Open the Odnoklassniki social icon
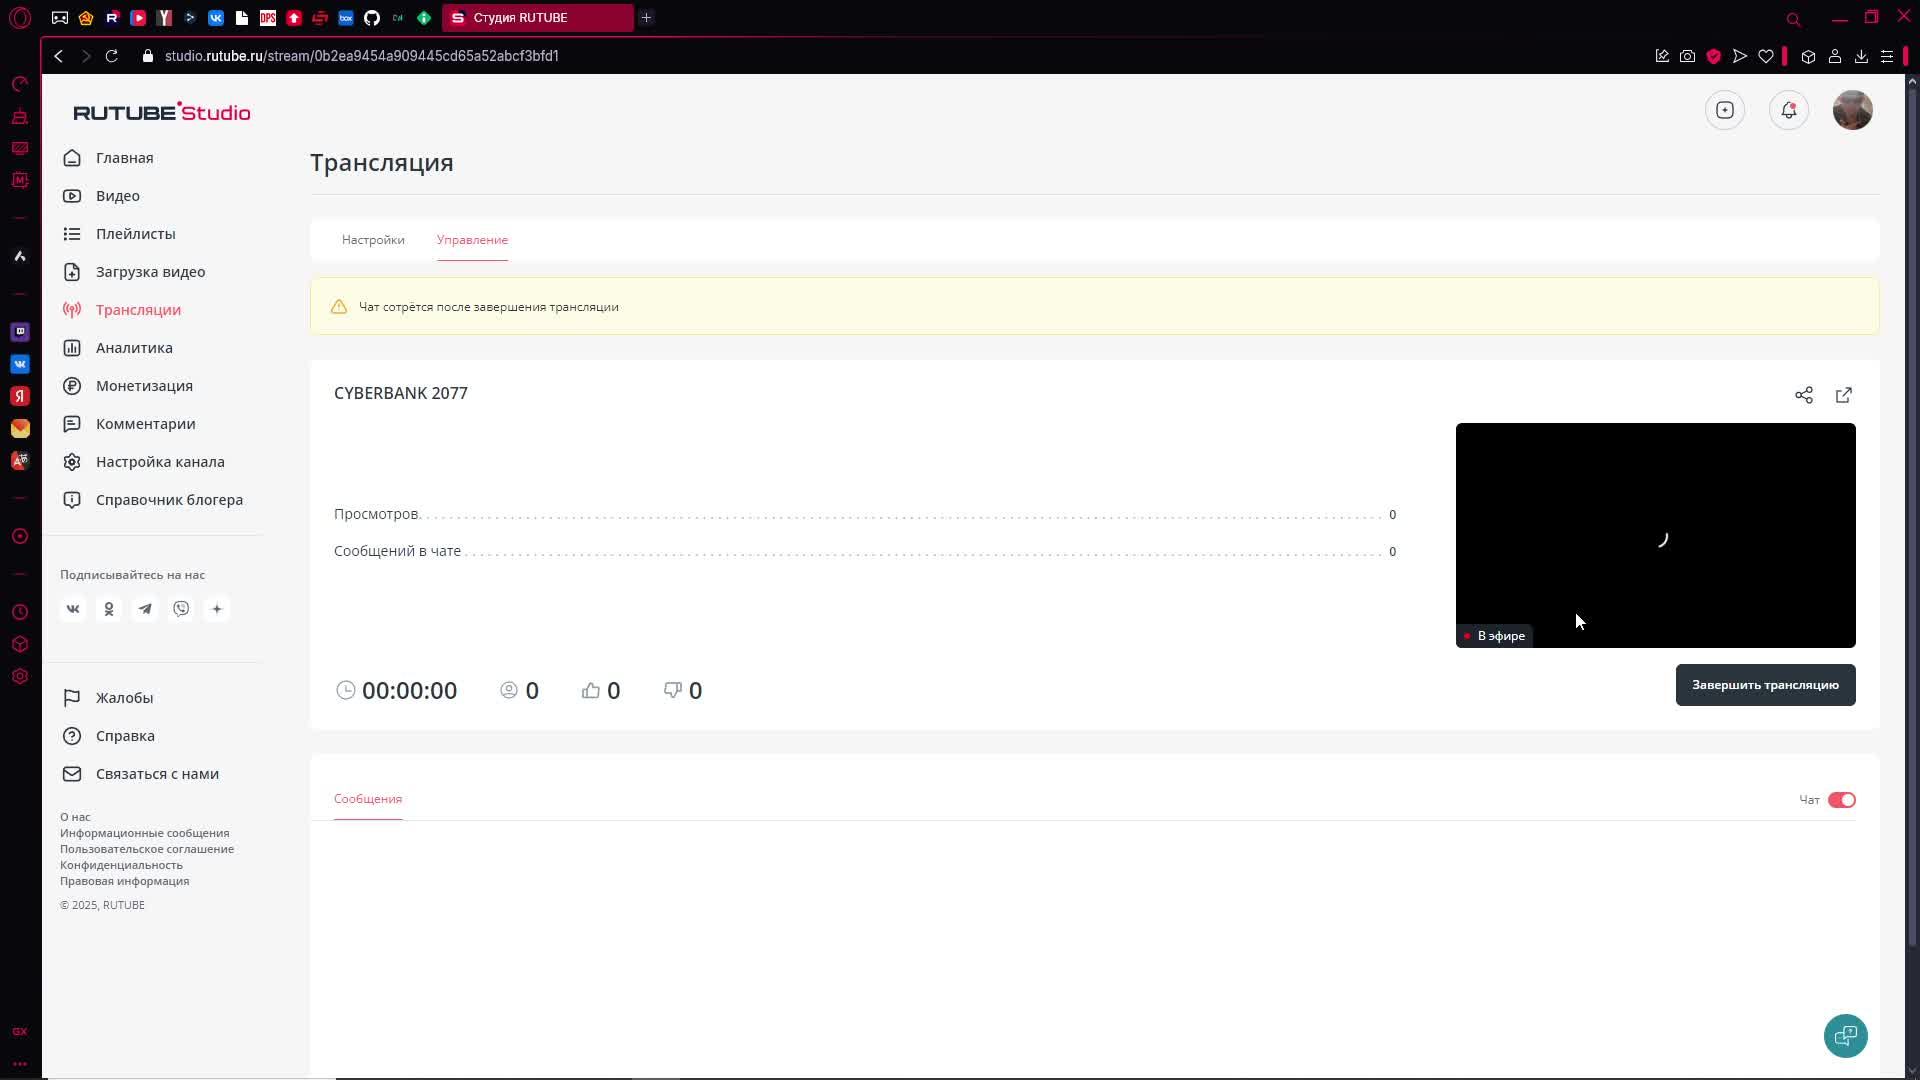This screenshot has height=1080, width=1920. [x=109, y=609]
